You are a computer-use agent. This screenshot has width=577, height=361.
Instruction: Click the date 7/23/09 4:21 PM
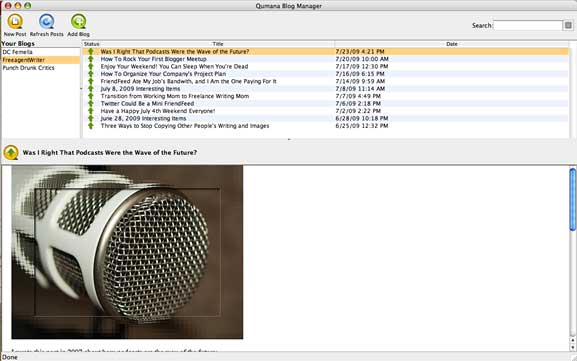[360, 52]
